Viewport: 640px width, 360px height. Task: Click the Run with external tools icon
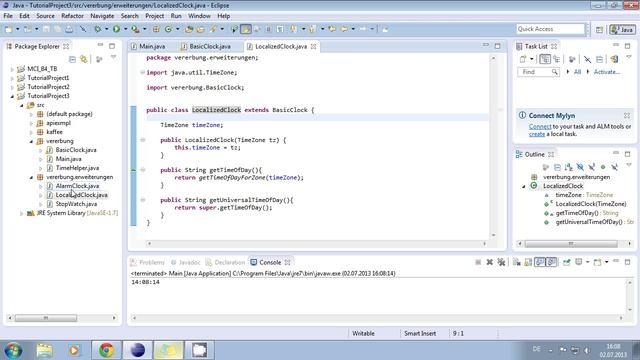pyautogui.click(x=135, y=29)
